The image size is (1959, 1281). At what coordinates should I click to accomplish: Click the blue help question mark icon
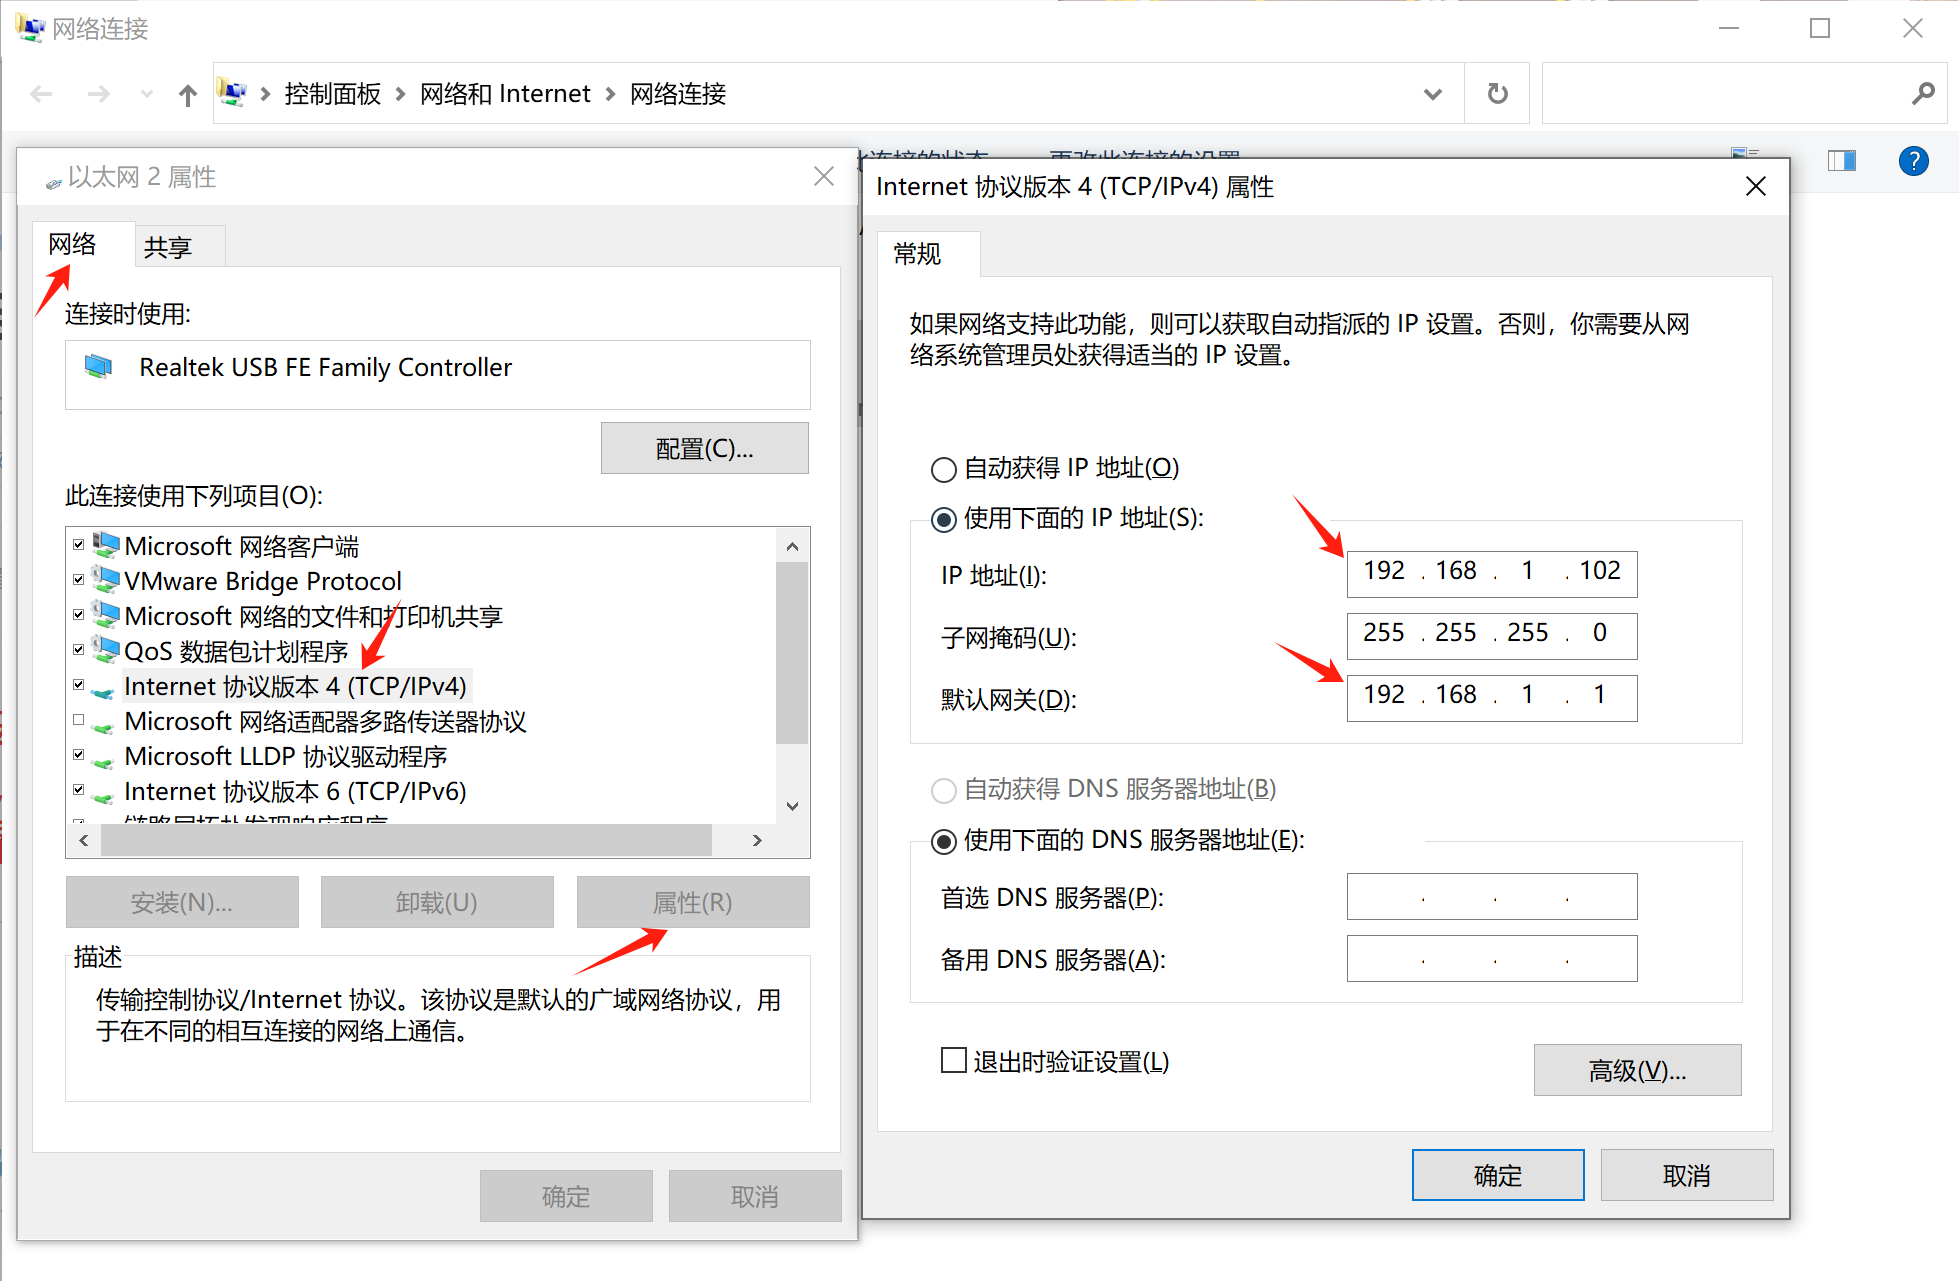1913,161
